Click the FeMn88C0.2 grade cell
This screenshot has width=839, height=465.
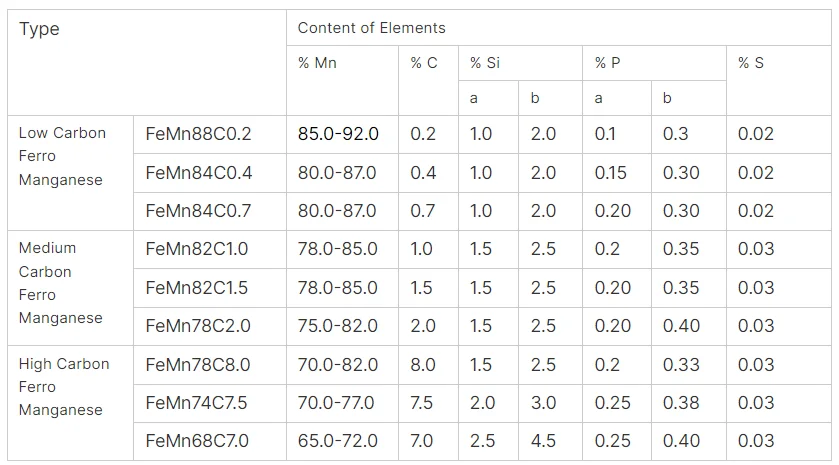[198, 134]
